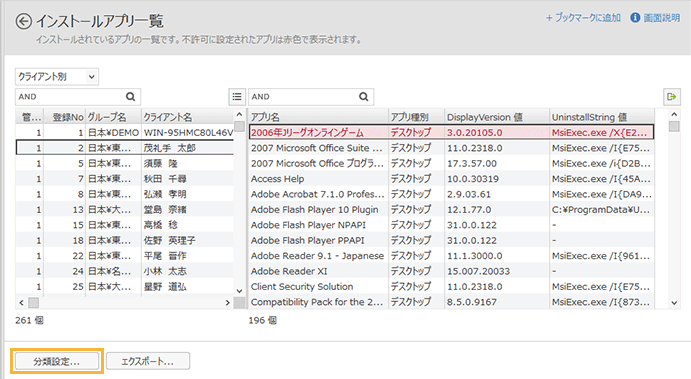
Task: Select client row 高橋 稔
Action: pyautogui.click(x=125, y=225)
